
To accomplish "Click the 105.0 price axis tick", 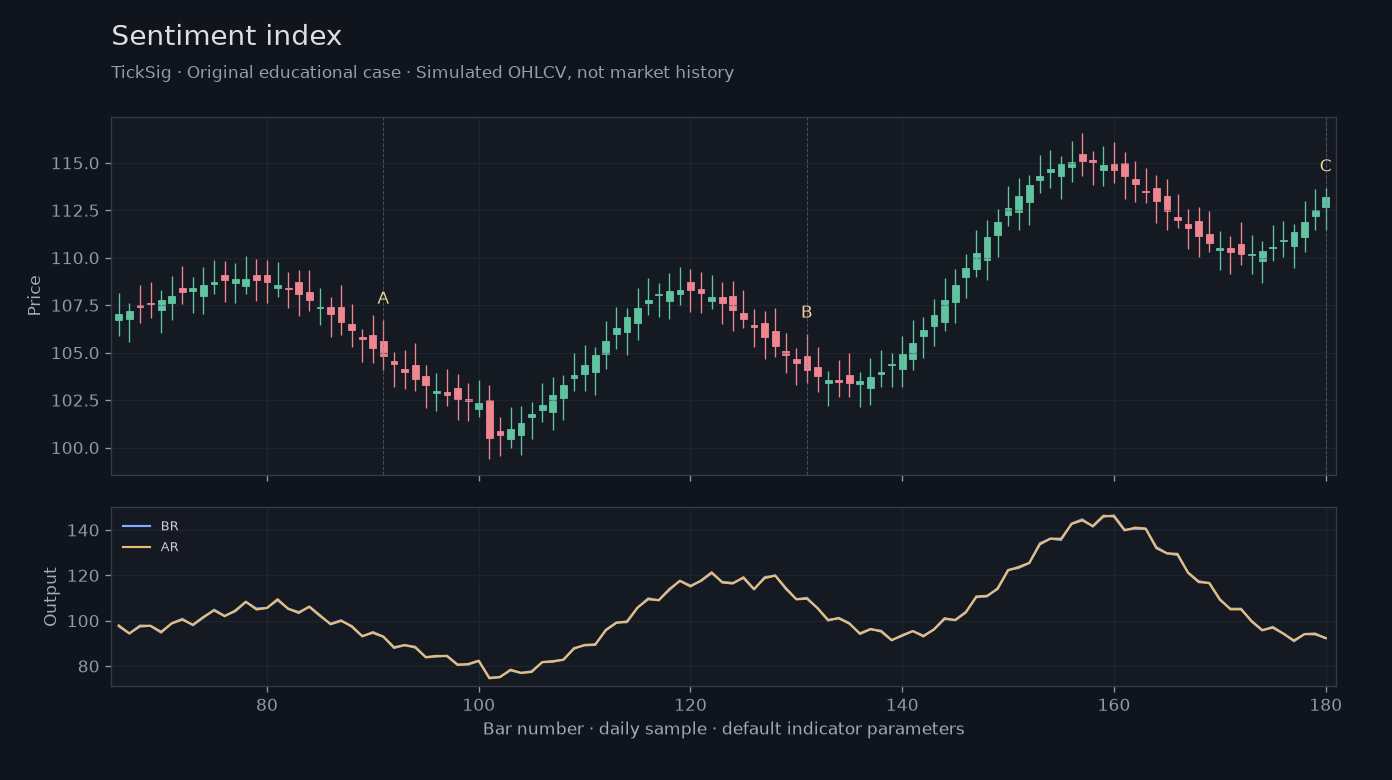I will (x=75, y=353).
